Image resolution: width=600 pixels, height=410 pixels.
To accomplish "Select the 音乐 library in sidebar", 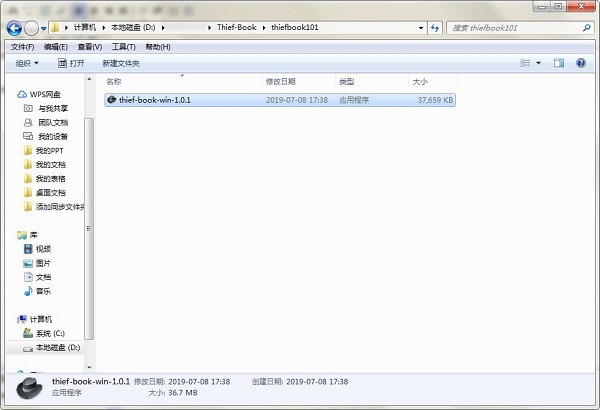I will (43, 291).
